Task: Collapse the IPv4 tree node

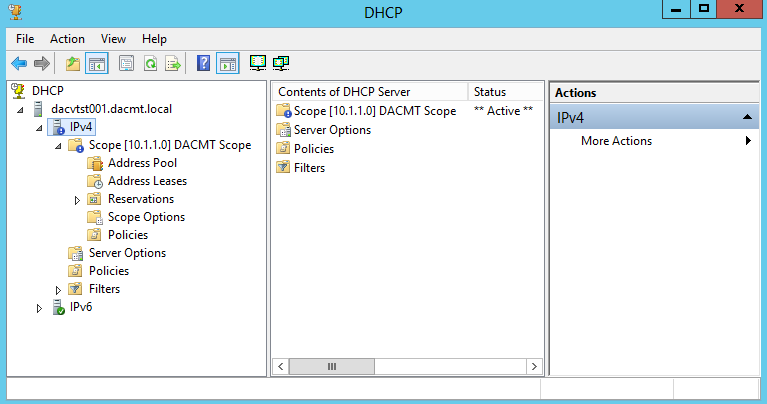Action: (x=39, y=128)
